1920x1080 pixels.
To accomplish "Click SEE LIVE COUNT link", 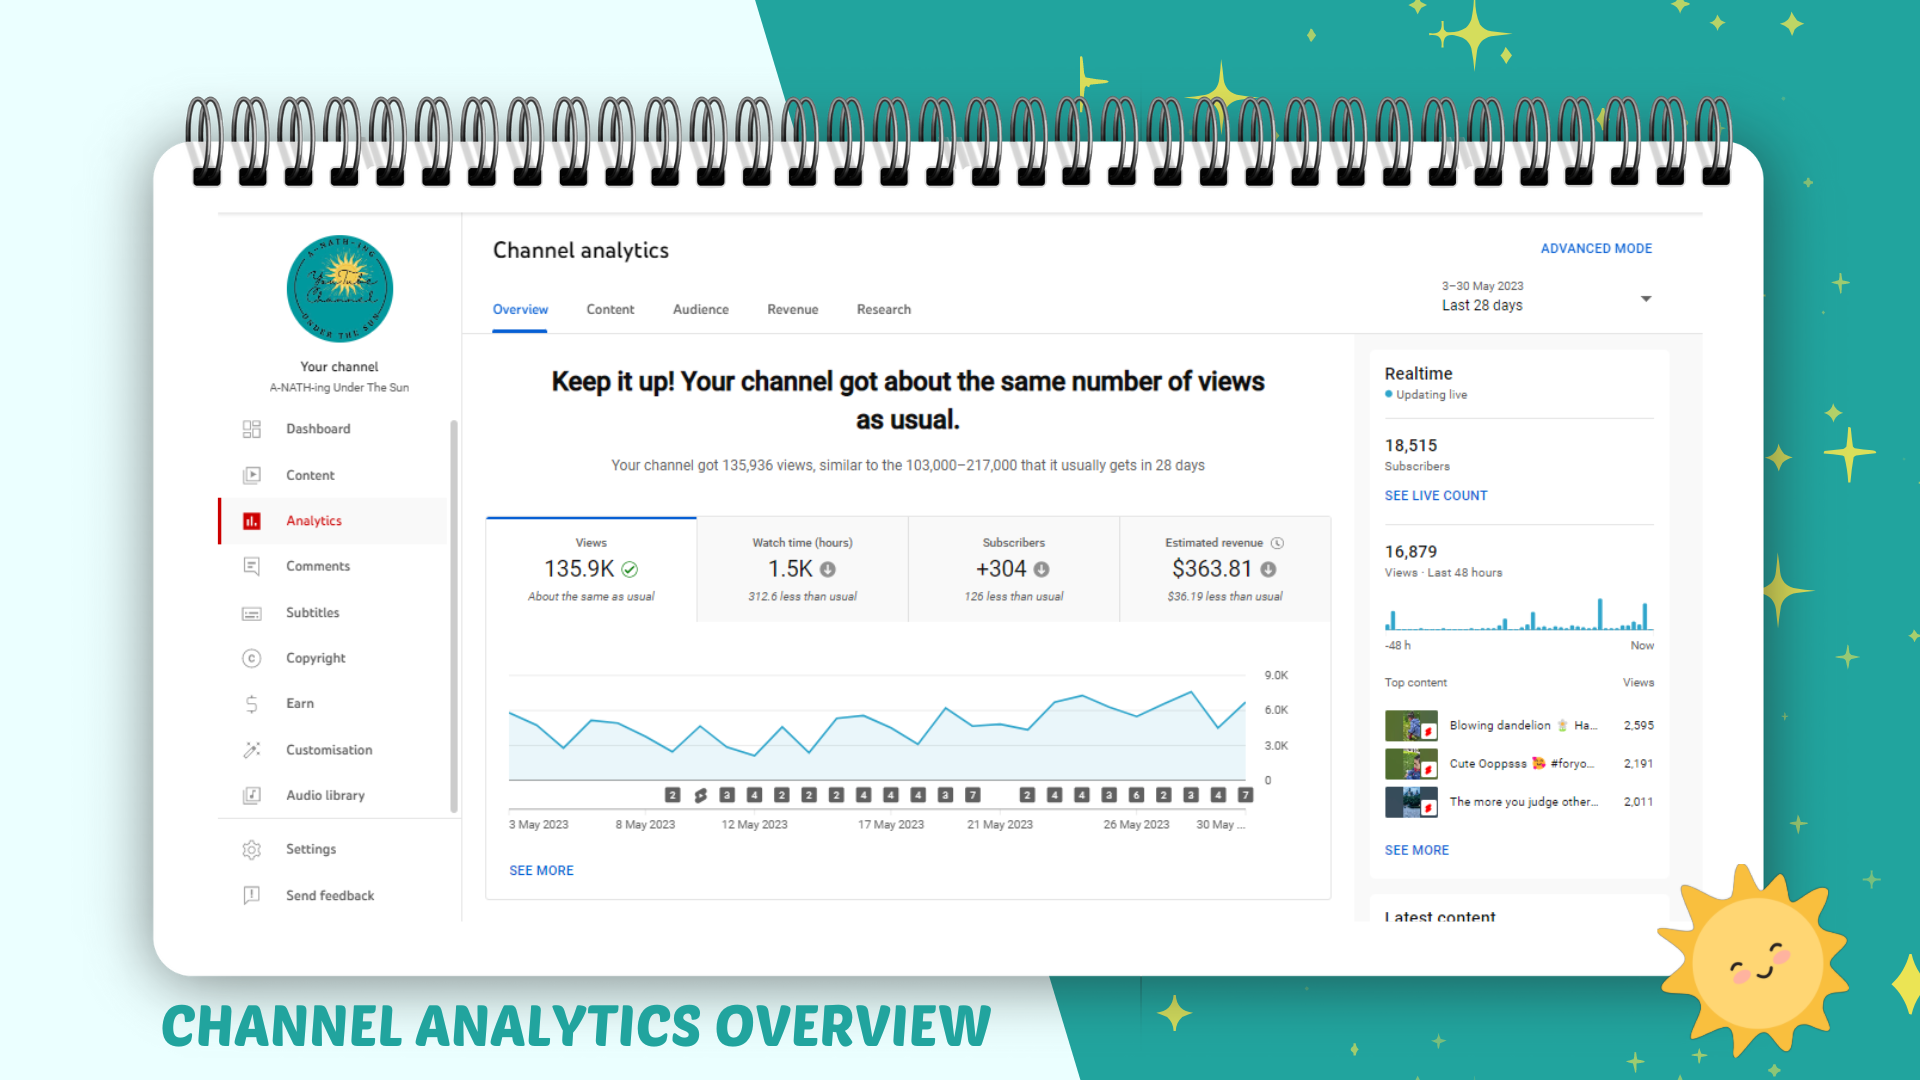I will (1435, 495).
